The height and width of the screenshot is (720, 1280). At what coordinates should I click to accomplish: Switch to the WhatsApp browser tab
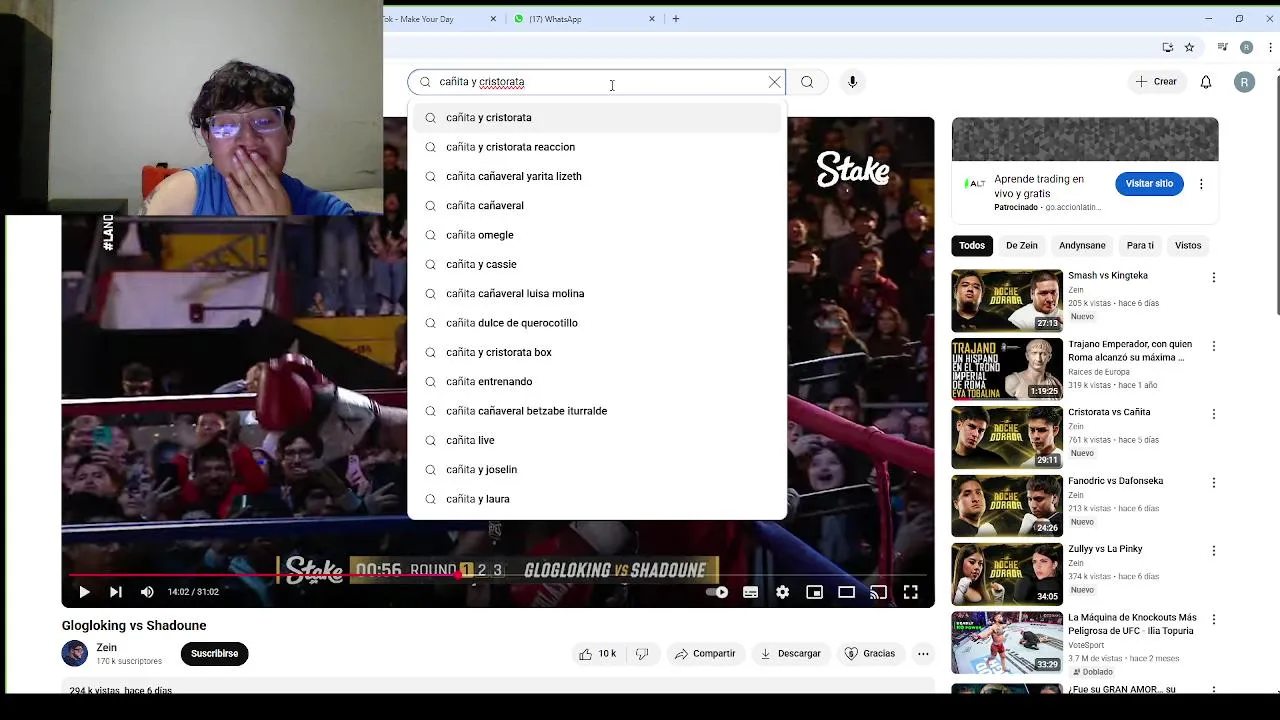[x=581, y=19]
